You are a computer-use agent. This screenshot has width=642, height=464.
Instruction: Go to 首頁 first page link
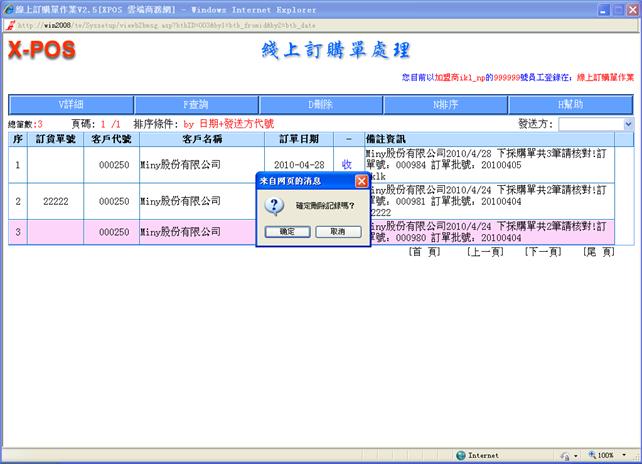coord(424,252)
